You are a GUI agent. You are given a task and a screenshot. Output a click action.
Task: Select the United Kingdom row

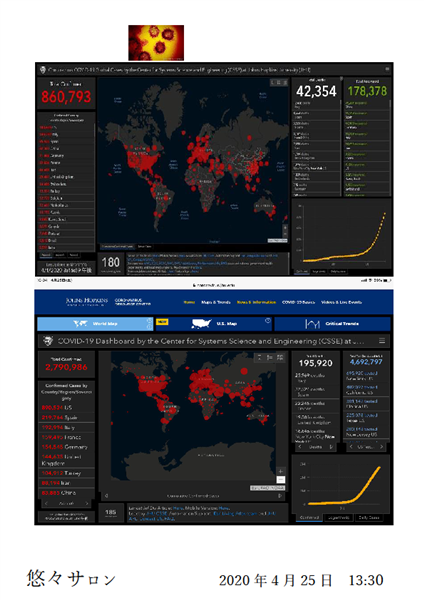point(66,460)
